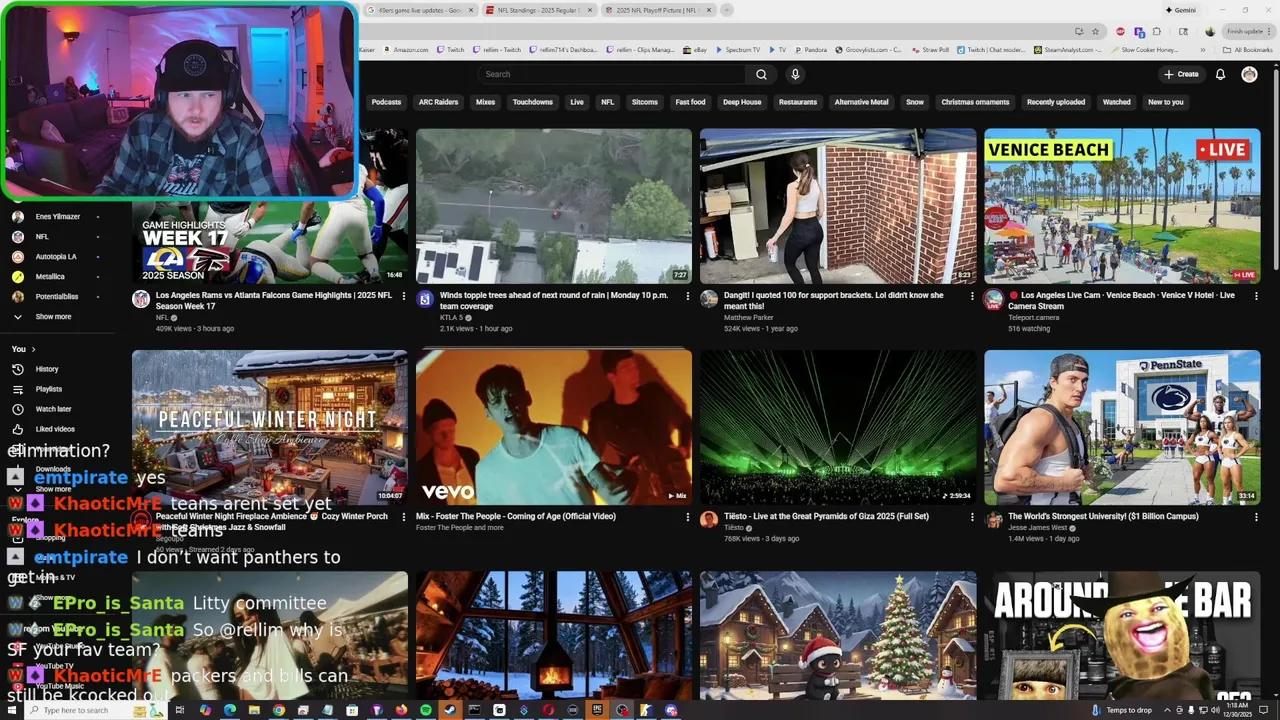Open the Create dropdown button

click(x=1181, y=74)
